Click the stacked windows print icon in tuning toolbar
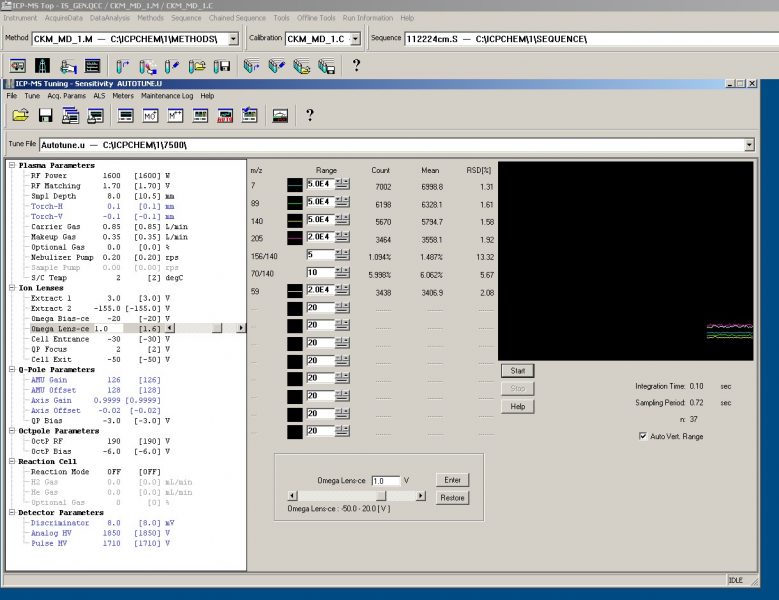 (71, 115)
